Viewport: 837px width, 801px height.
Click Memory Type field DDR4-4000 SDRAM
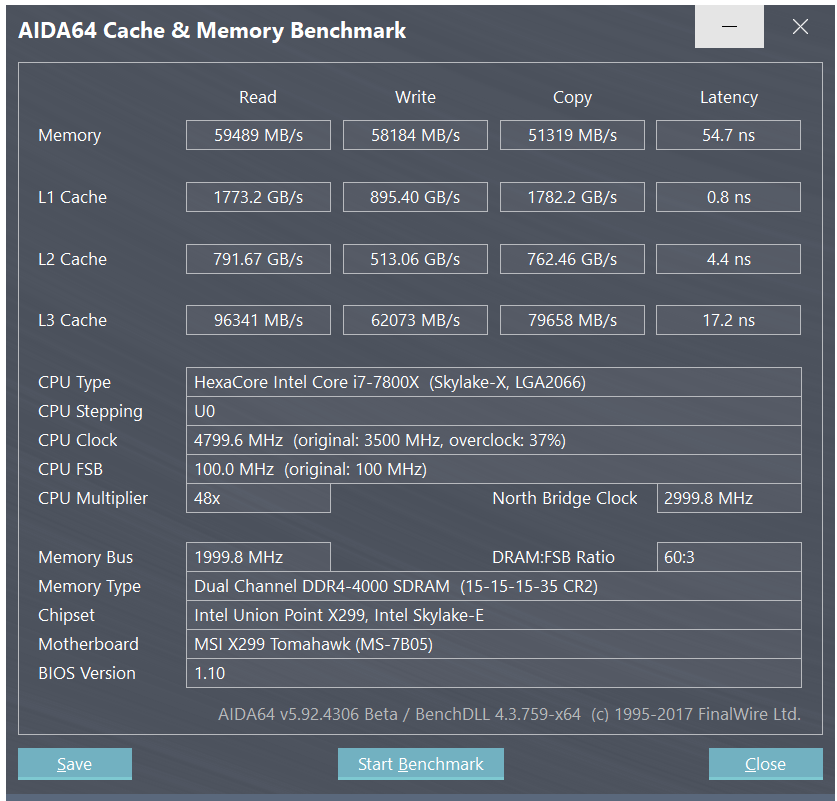(x=494, y=586)
